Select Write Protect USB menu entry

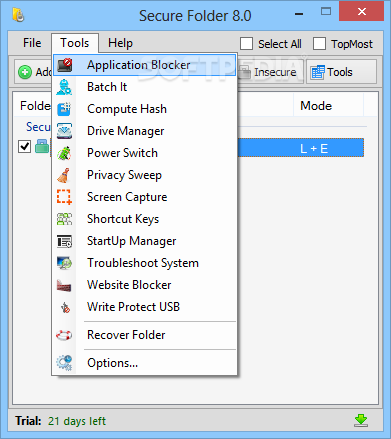(x=144, y=307)
